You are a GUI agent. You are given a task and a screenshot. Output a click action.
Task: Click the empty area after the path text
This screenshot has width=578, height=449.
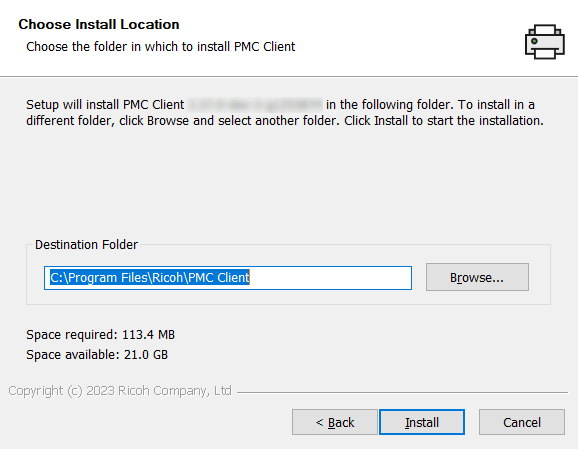click(x=330, y=278)
